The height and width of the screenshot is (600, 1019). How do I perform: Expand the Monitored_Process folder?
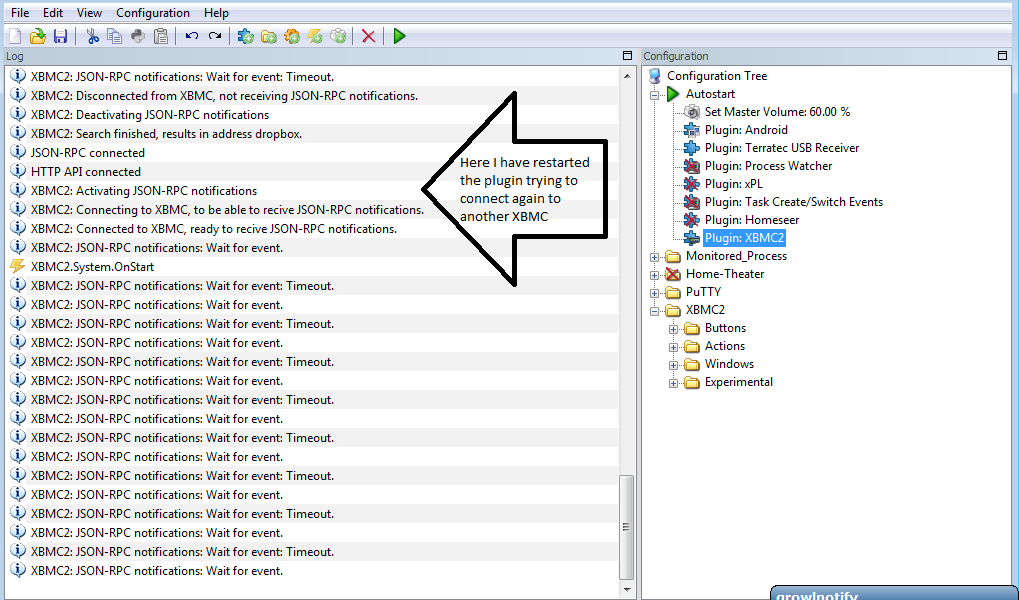pos(654,257)
